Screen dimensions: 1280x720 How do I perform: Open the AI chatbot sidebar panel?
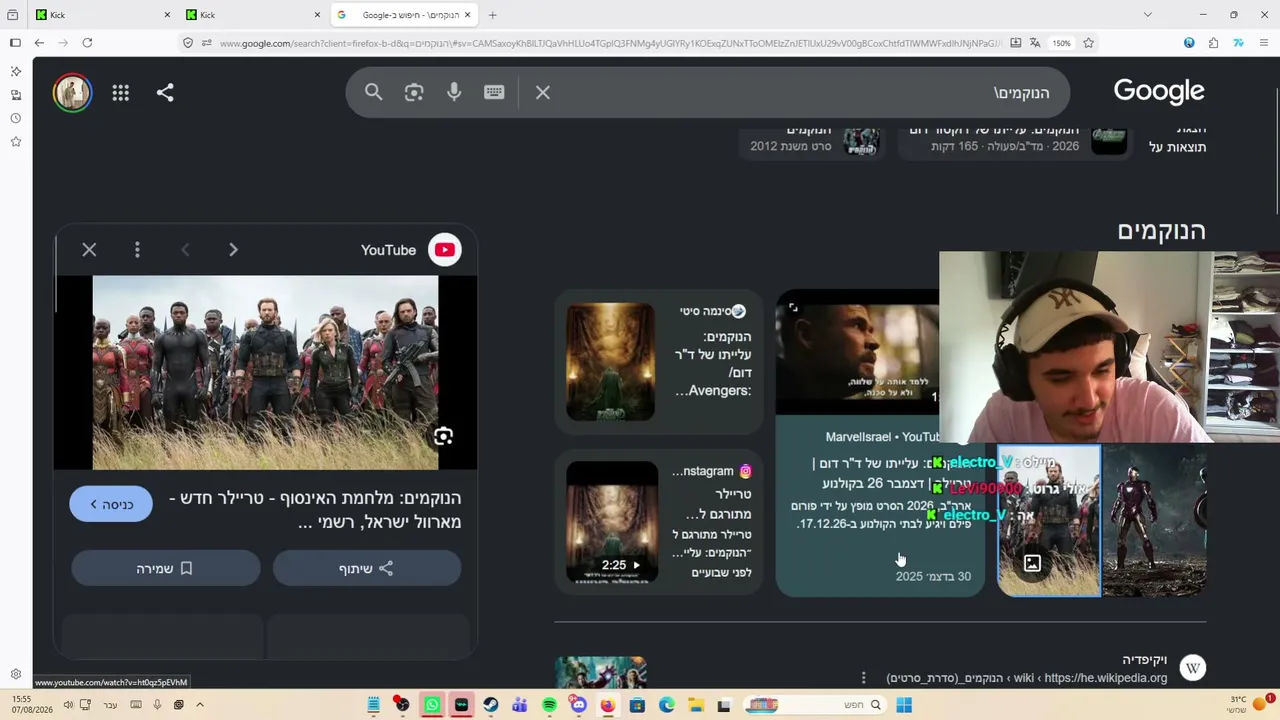coord(15,72)
